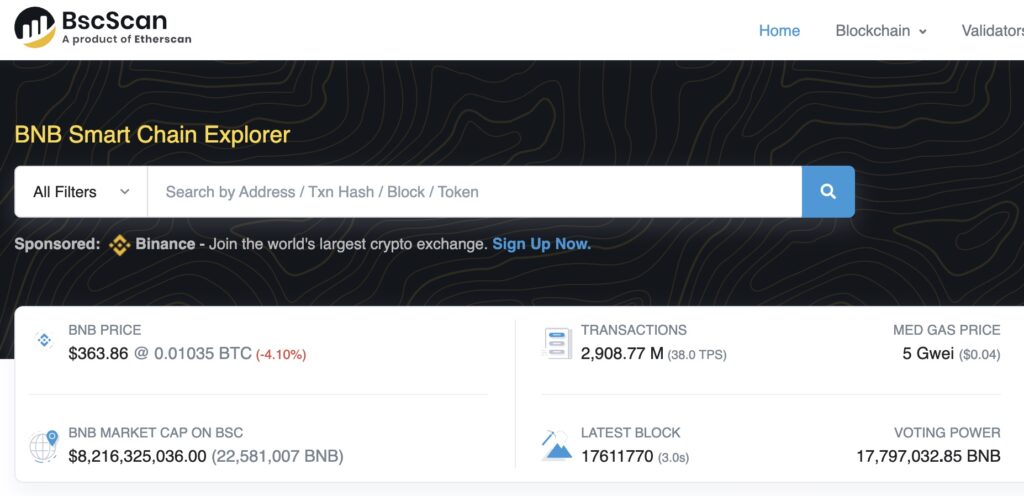
Task: Click the blue magnifier search button
Action: tap(828, 191)
